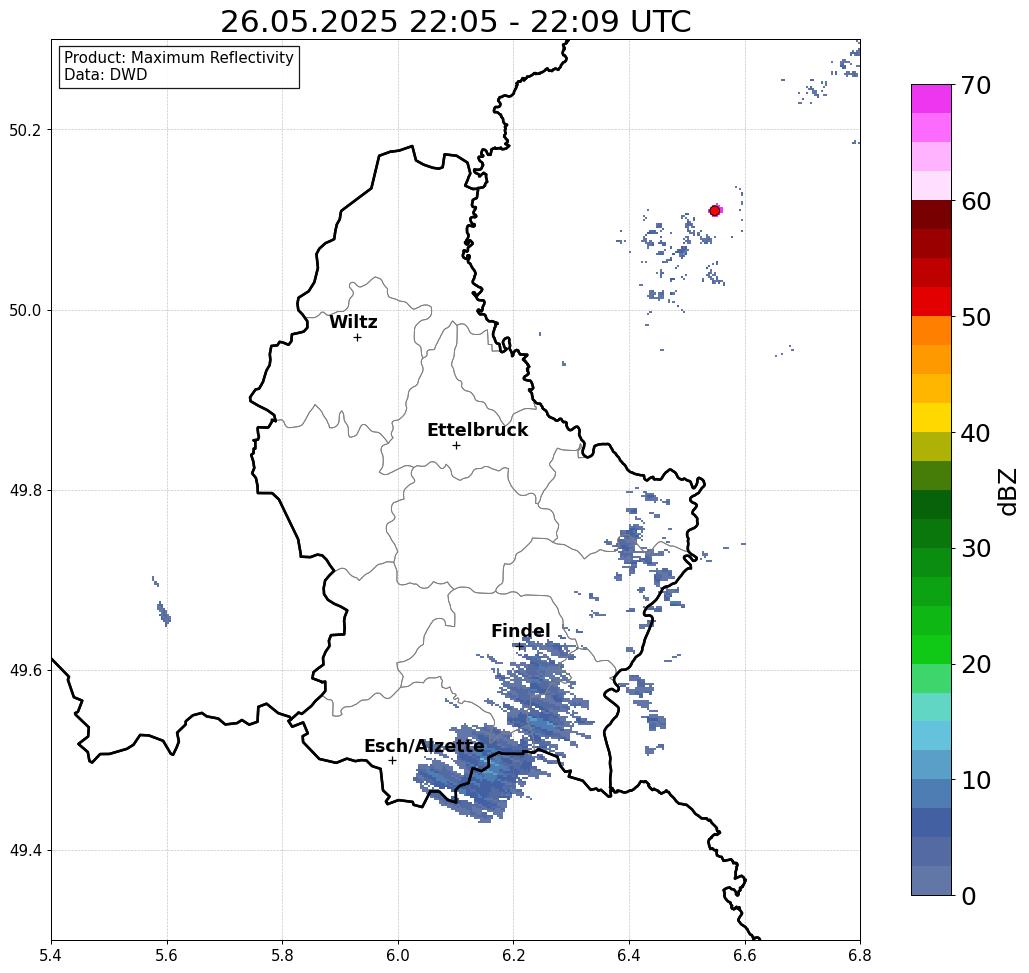Click the 49.4 latitude tick label
The height and width of the screenshot is (973, 1029).
25,850
